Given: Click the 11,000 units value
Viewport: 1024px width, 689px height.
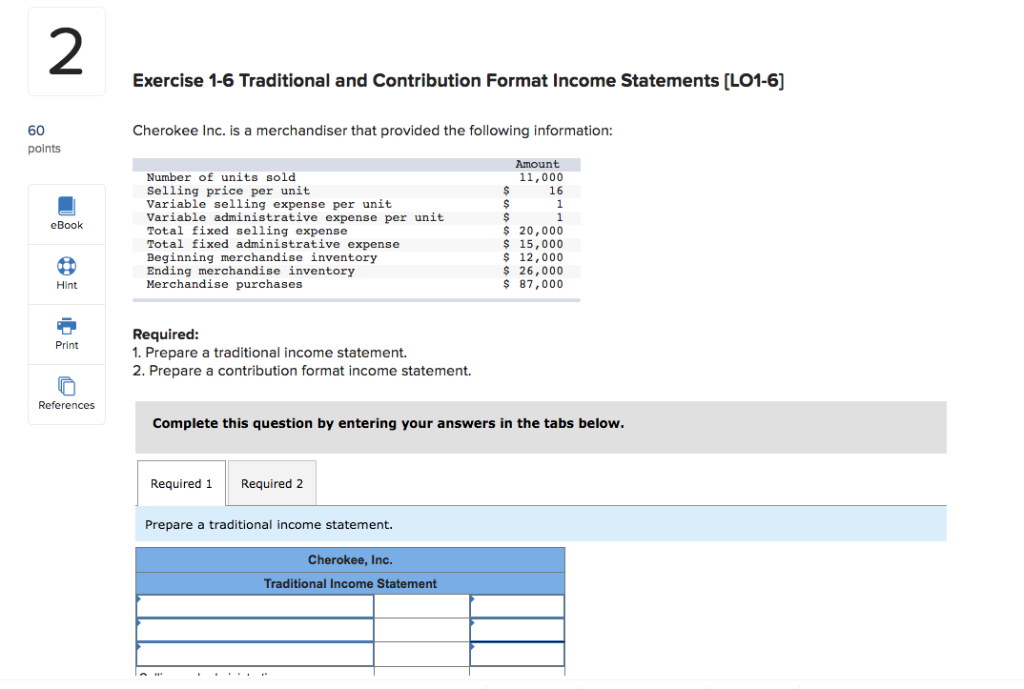Looking at the screenshot, I should (541, 177).
